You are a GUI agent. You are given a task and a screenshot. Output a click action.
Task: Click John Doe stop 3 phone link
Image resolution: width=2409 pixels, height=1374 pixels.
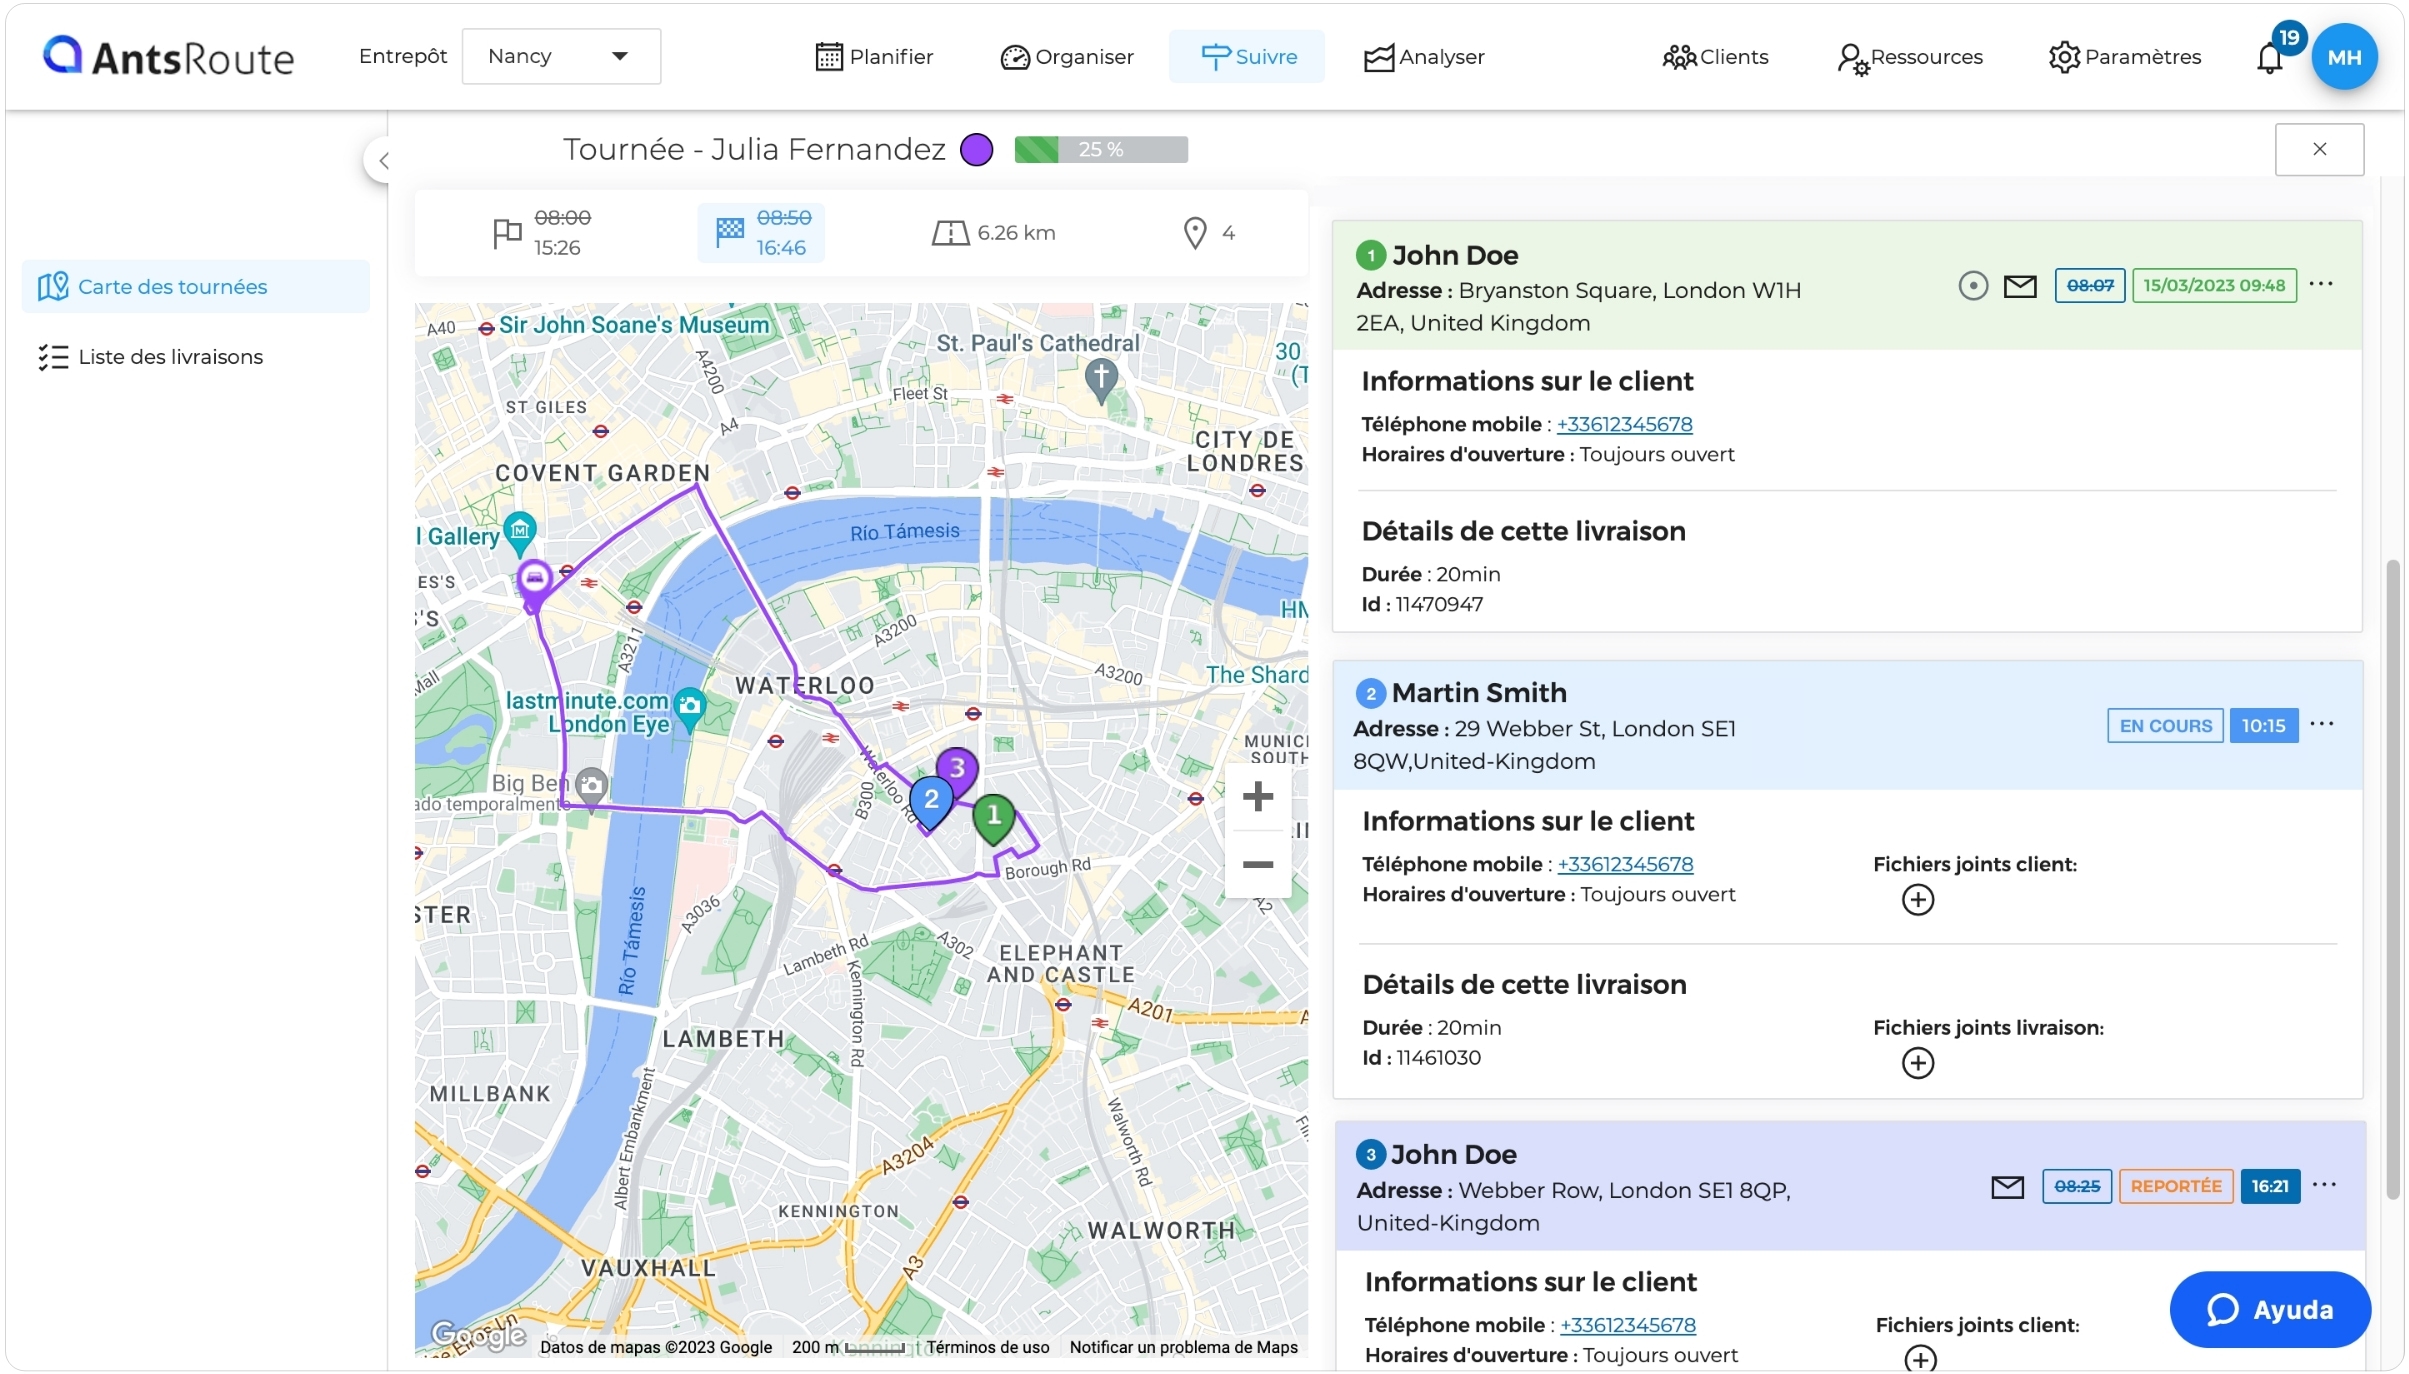tap(1628, 1325)
